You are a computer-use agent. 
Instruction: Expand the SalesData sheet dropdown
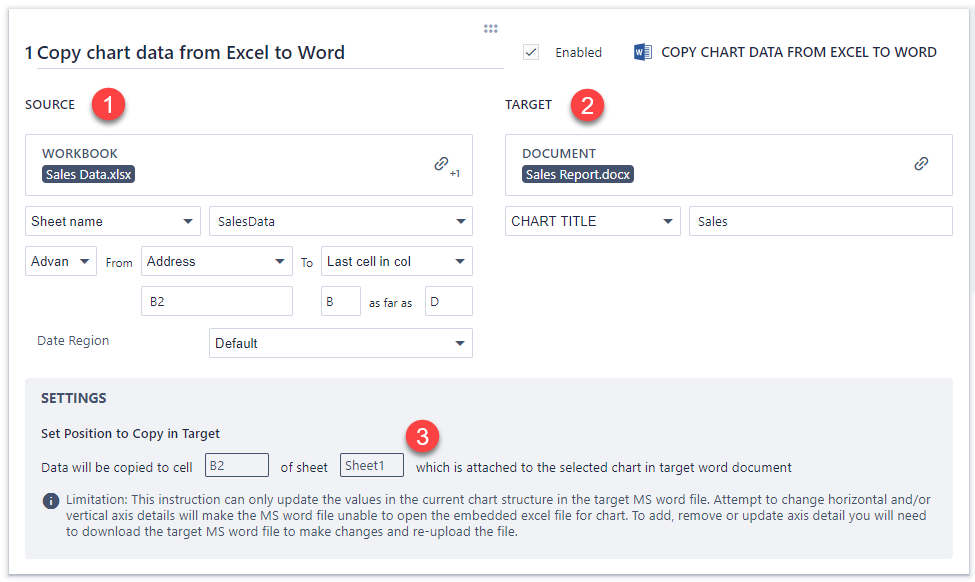point(340,221)
